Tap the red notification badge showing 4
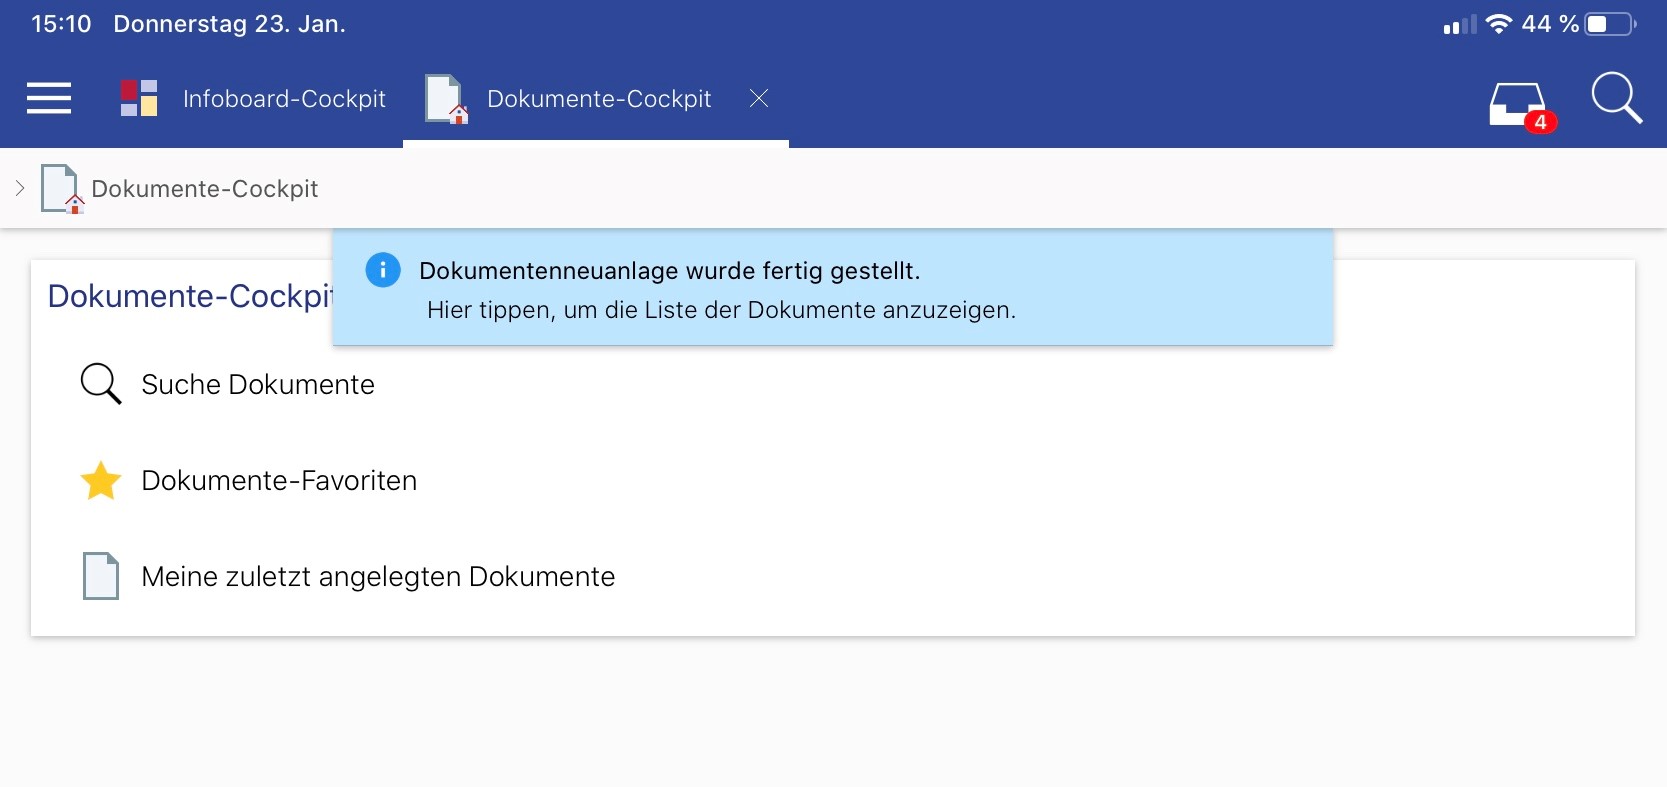 click(1540, 122)
